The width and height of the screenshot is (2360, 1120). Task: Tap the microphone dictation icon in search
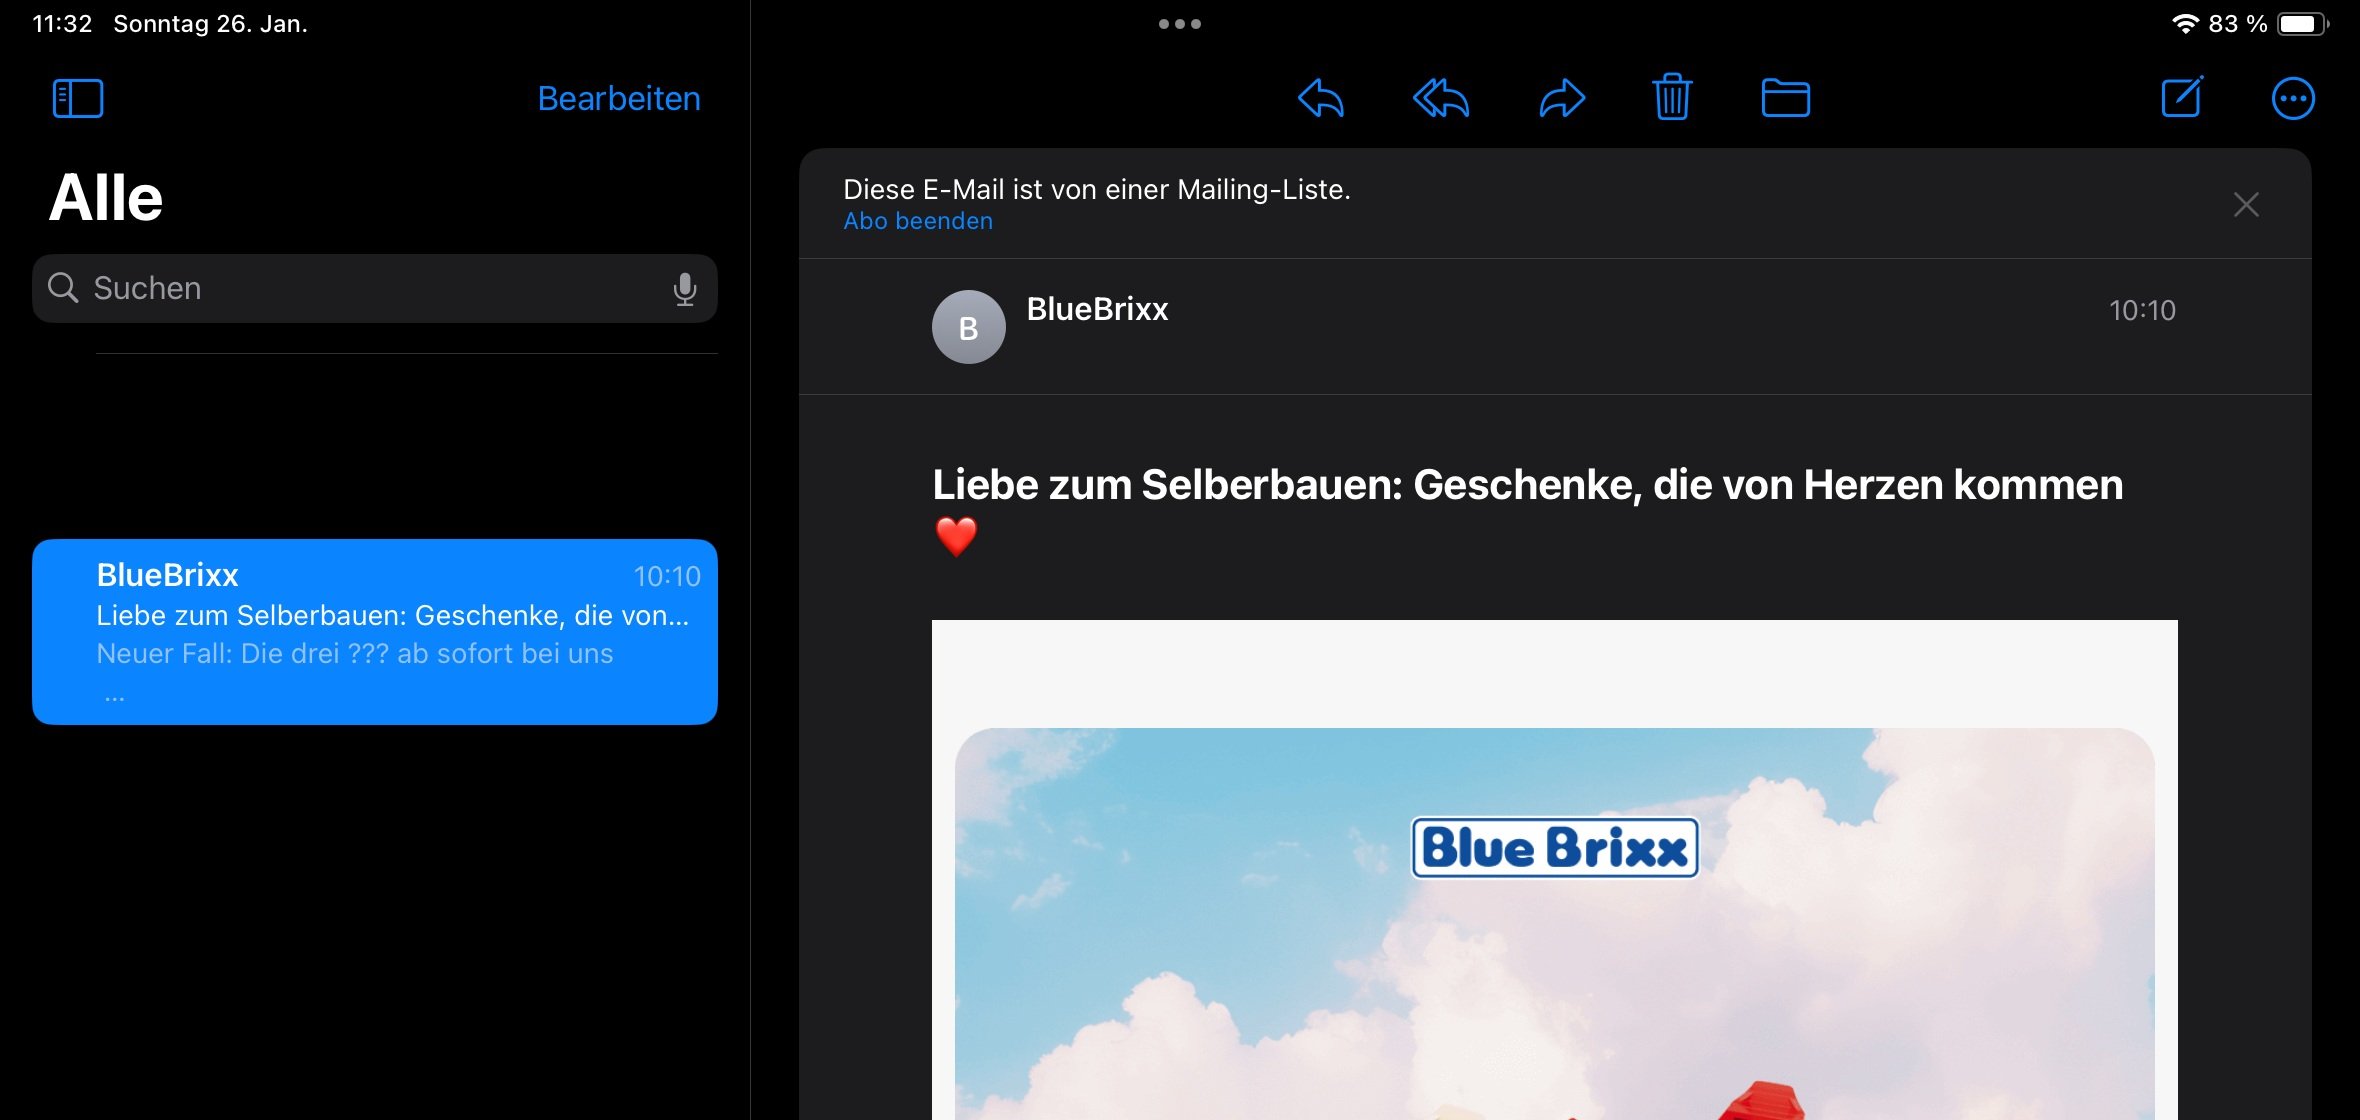[x=685, y=289]
